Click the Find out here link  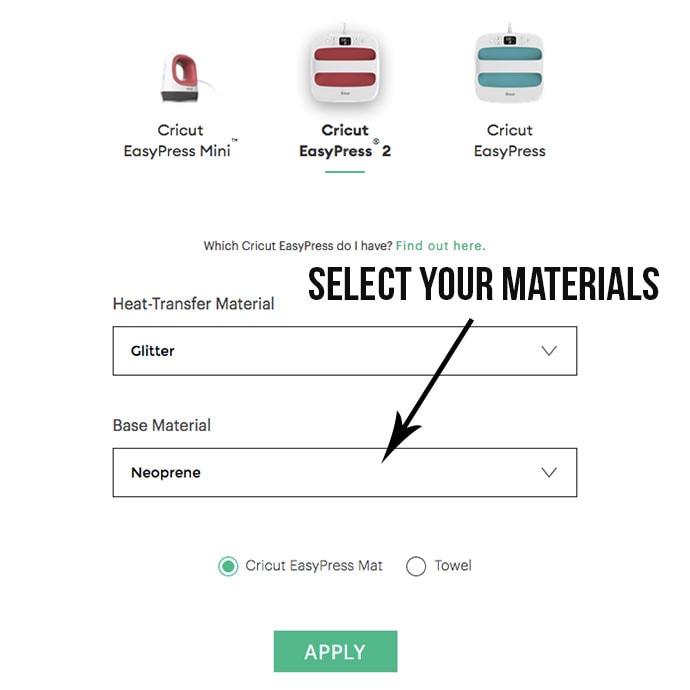(x=440, y=246)
